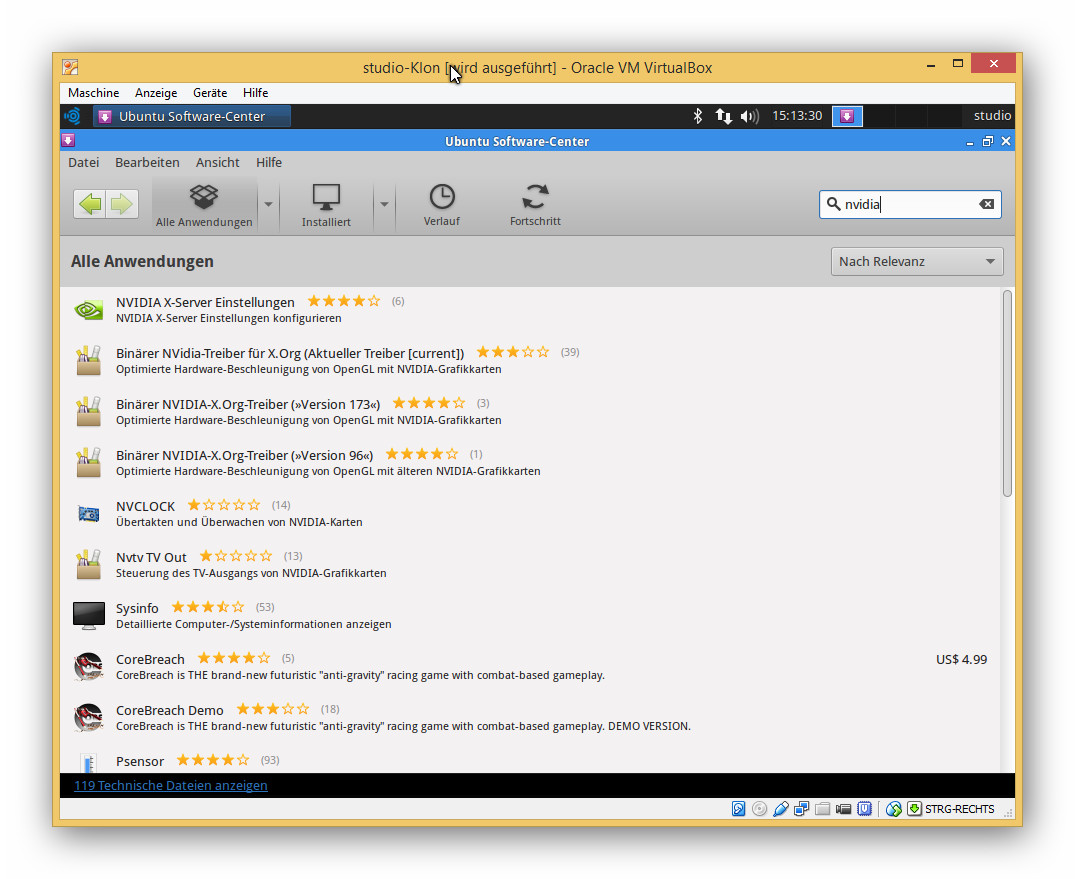Open the Datei menu in Software-Center
The image size is (1075, 879).
click(84, 162)
